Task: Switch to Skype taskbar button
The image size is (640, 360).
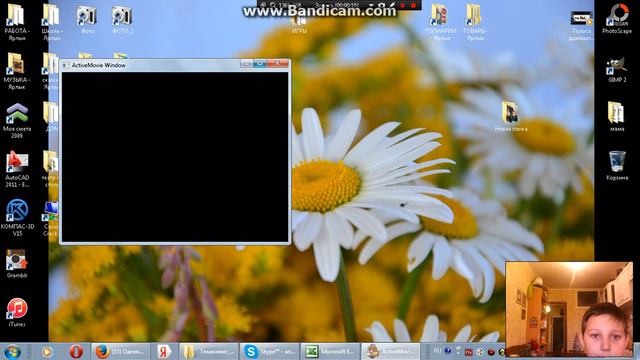Action: 269,351
